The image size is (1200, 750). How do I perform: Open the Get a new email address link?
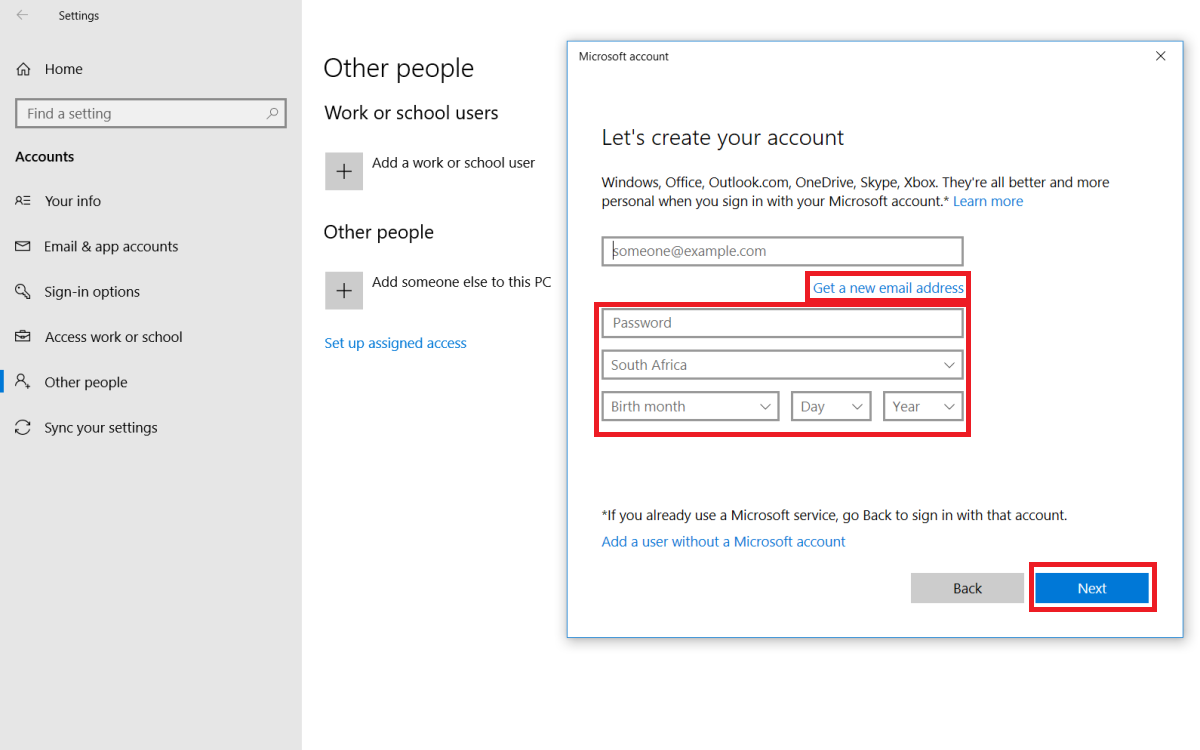click(888, 288)
